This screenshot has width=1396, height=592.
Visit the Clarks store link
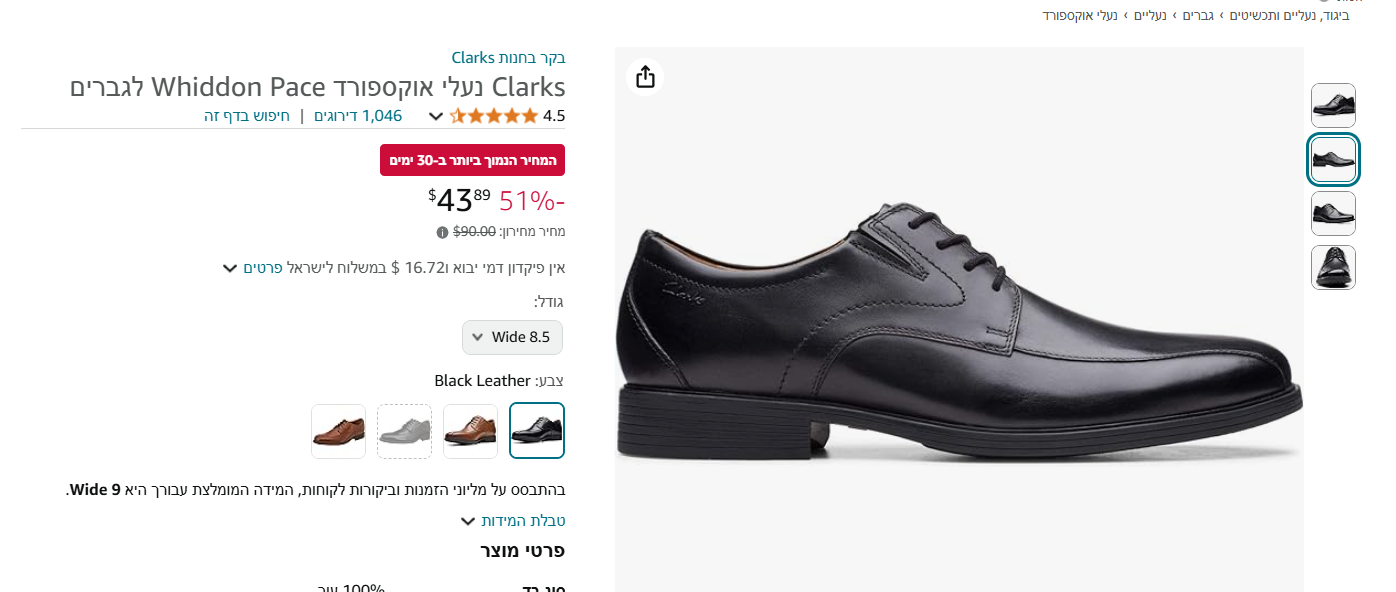[508, 57]
